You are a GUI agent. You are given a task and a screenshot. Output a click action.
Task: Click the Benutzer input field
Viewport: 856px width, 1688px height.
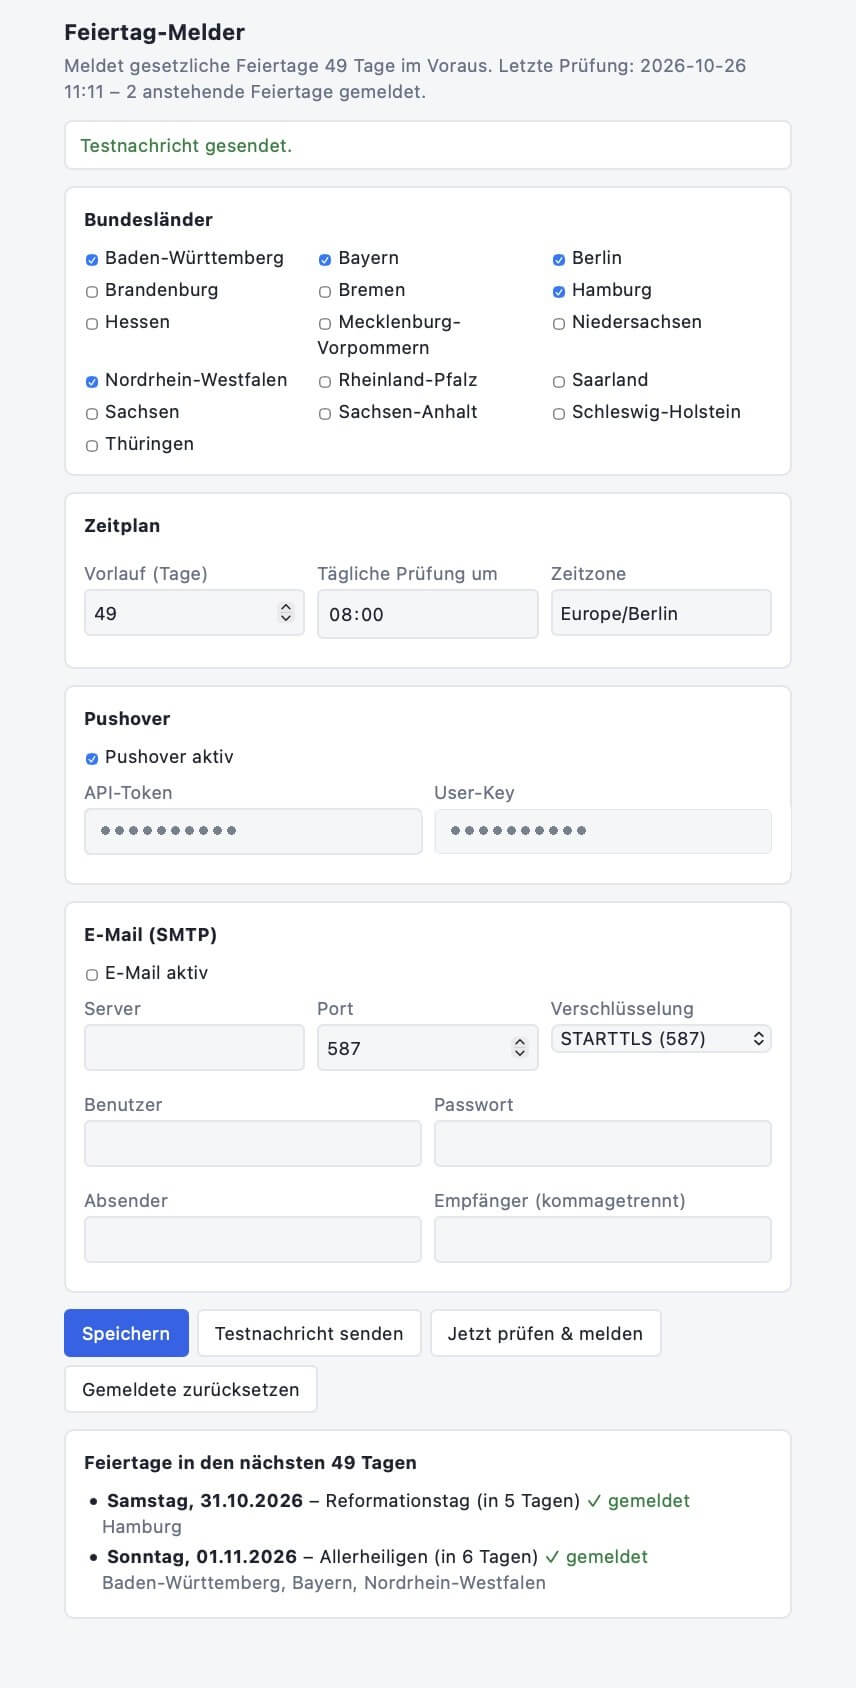tap(253, 1144)
